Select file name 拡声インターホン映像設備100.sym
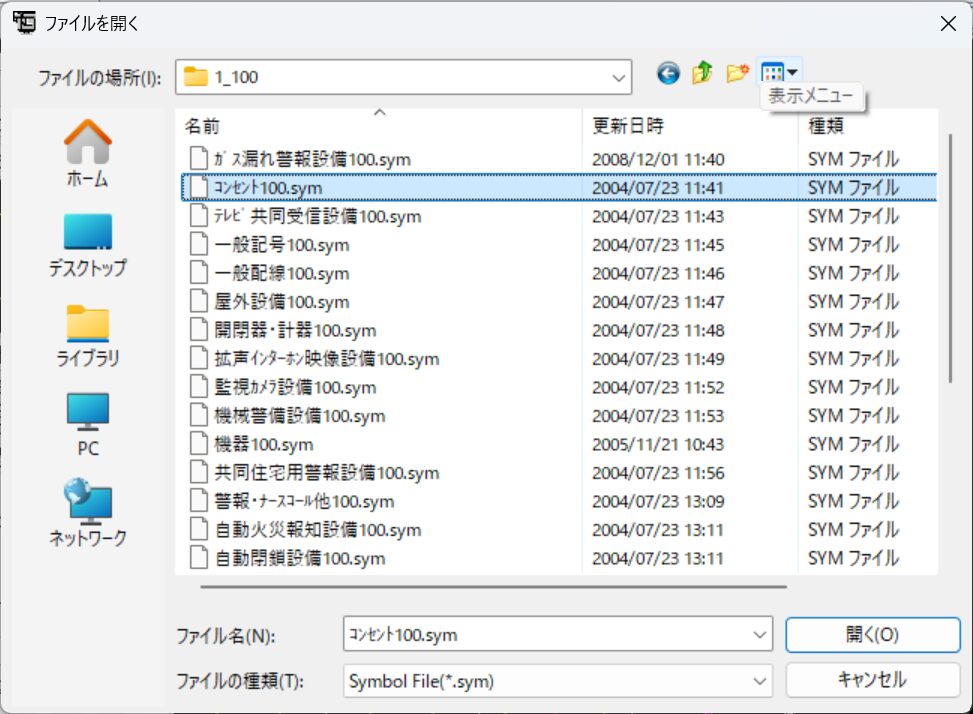Viewport: 973px width, 714px height. 326,359
